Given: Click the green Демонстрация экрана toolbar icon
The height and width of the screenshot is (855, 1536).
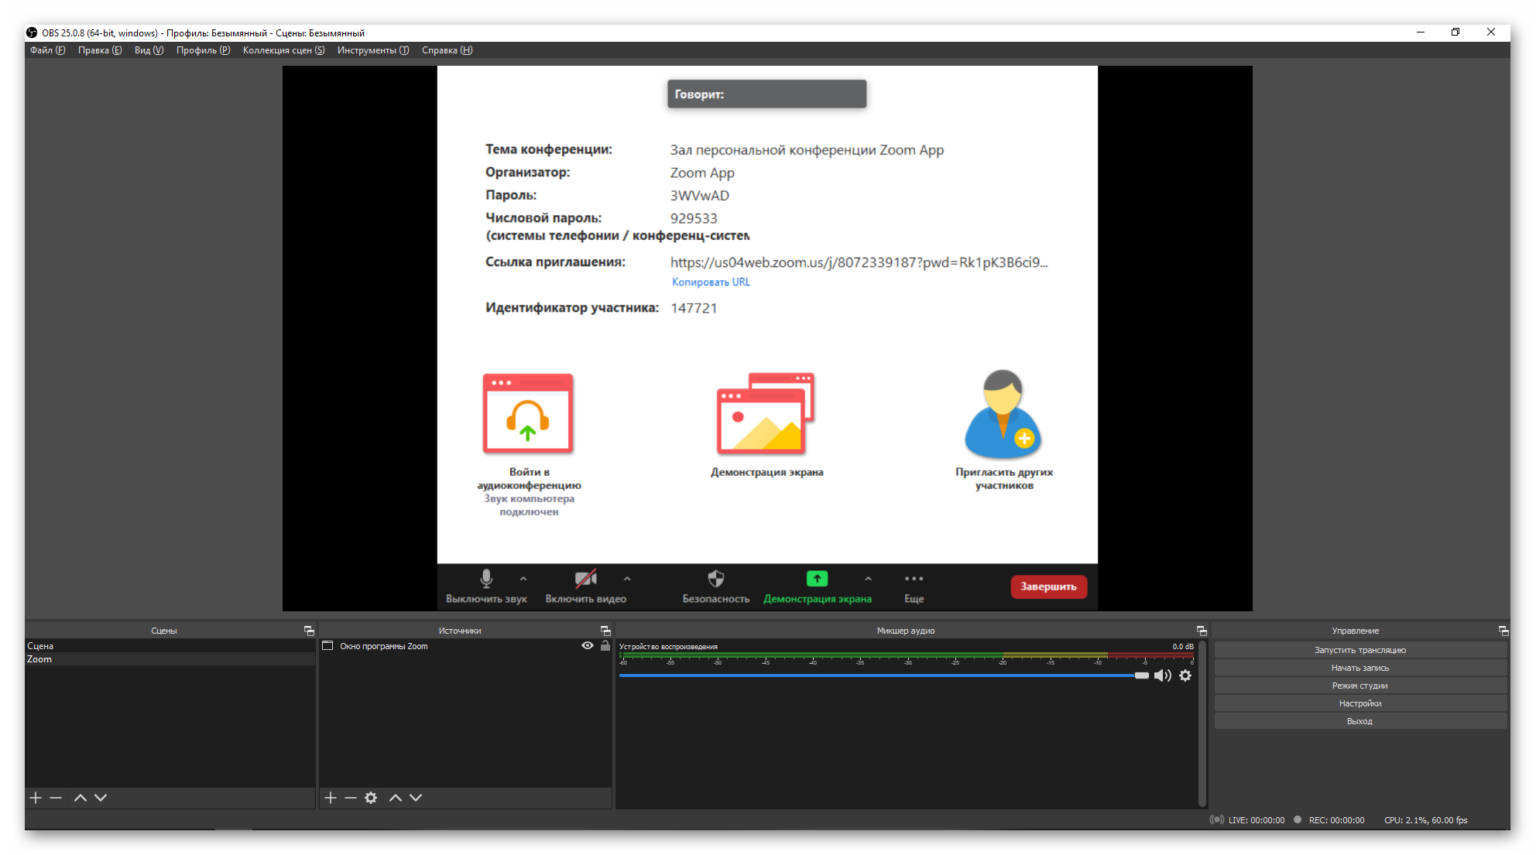Looking at the screenshot, I should click(817, 579).
